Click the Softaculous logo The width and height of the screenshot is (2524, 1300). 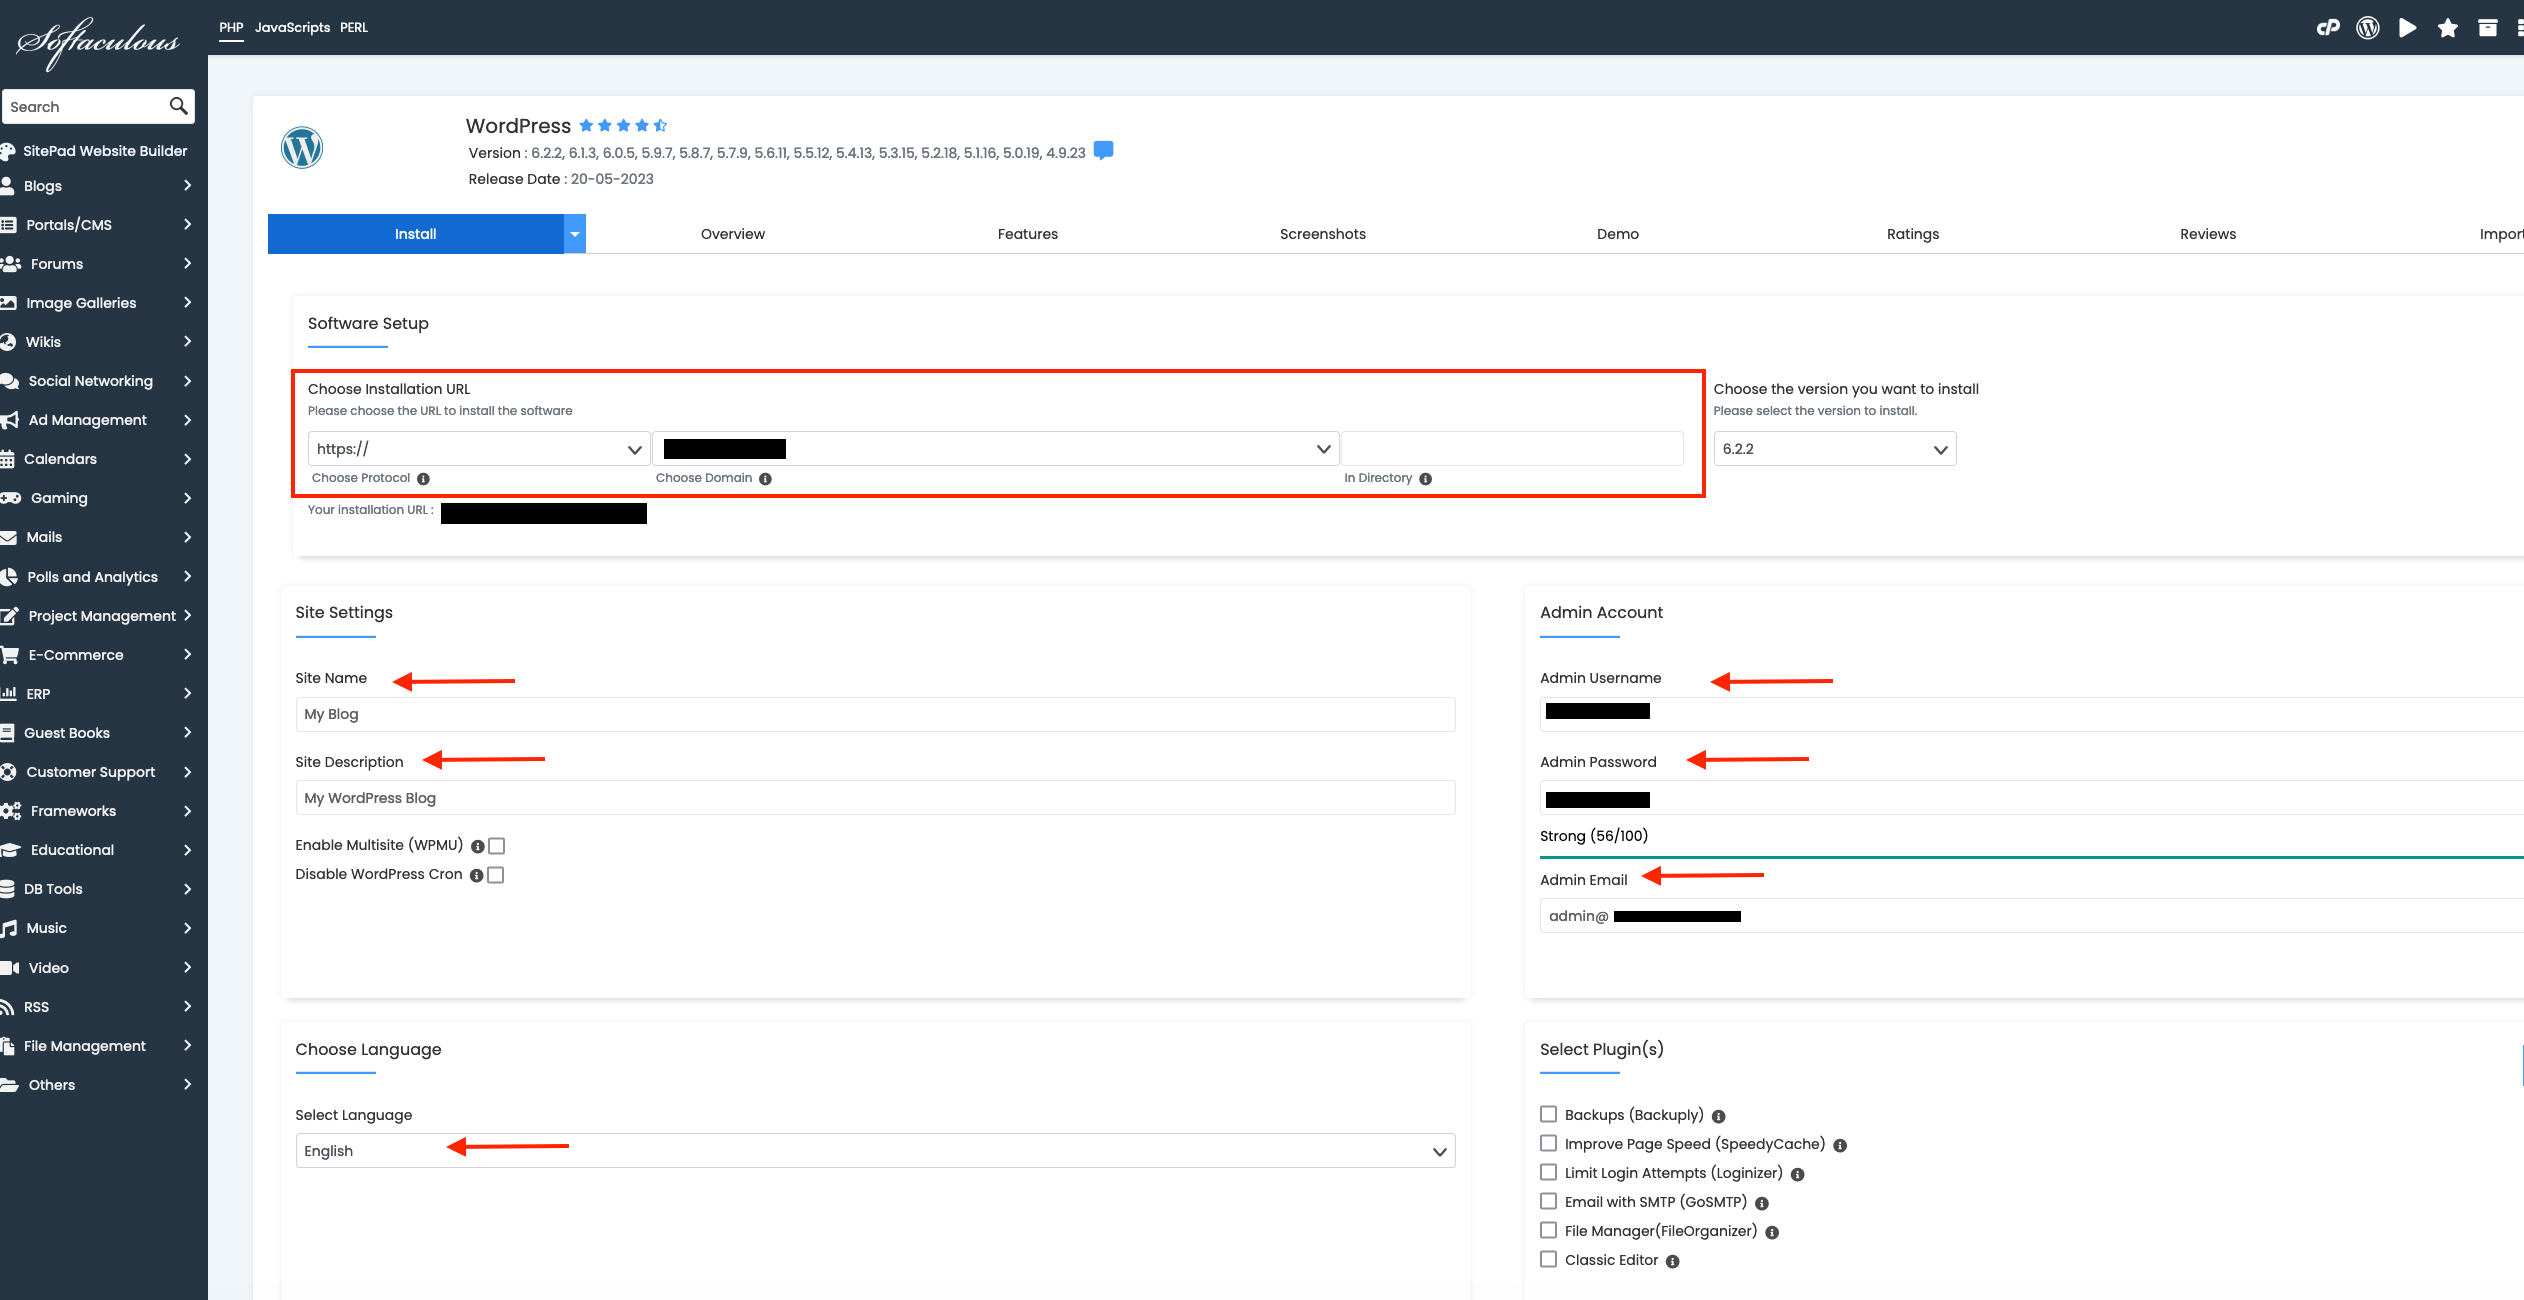click(98, 42)
